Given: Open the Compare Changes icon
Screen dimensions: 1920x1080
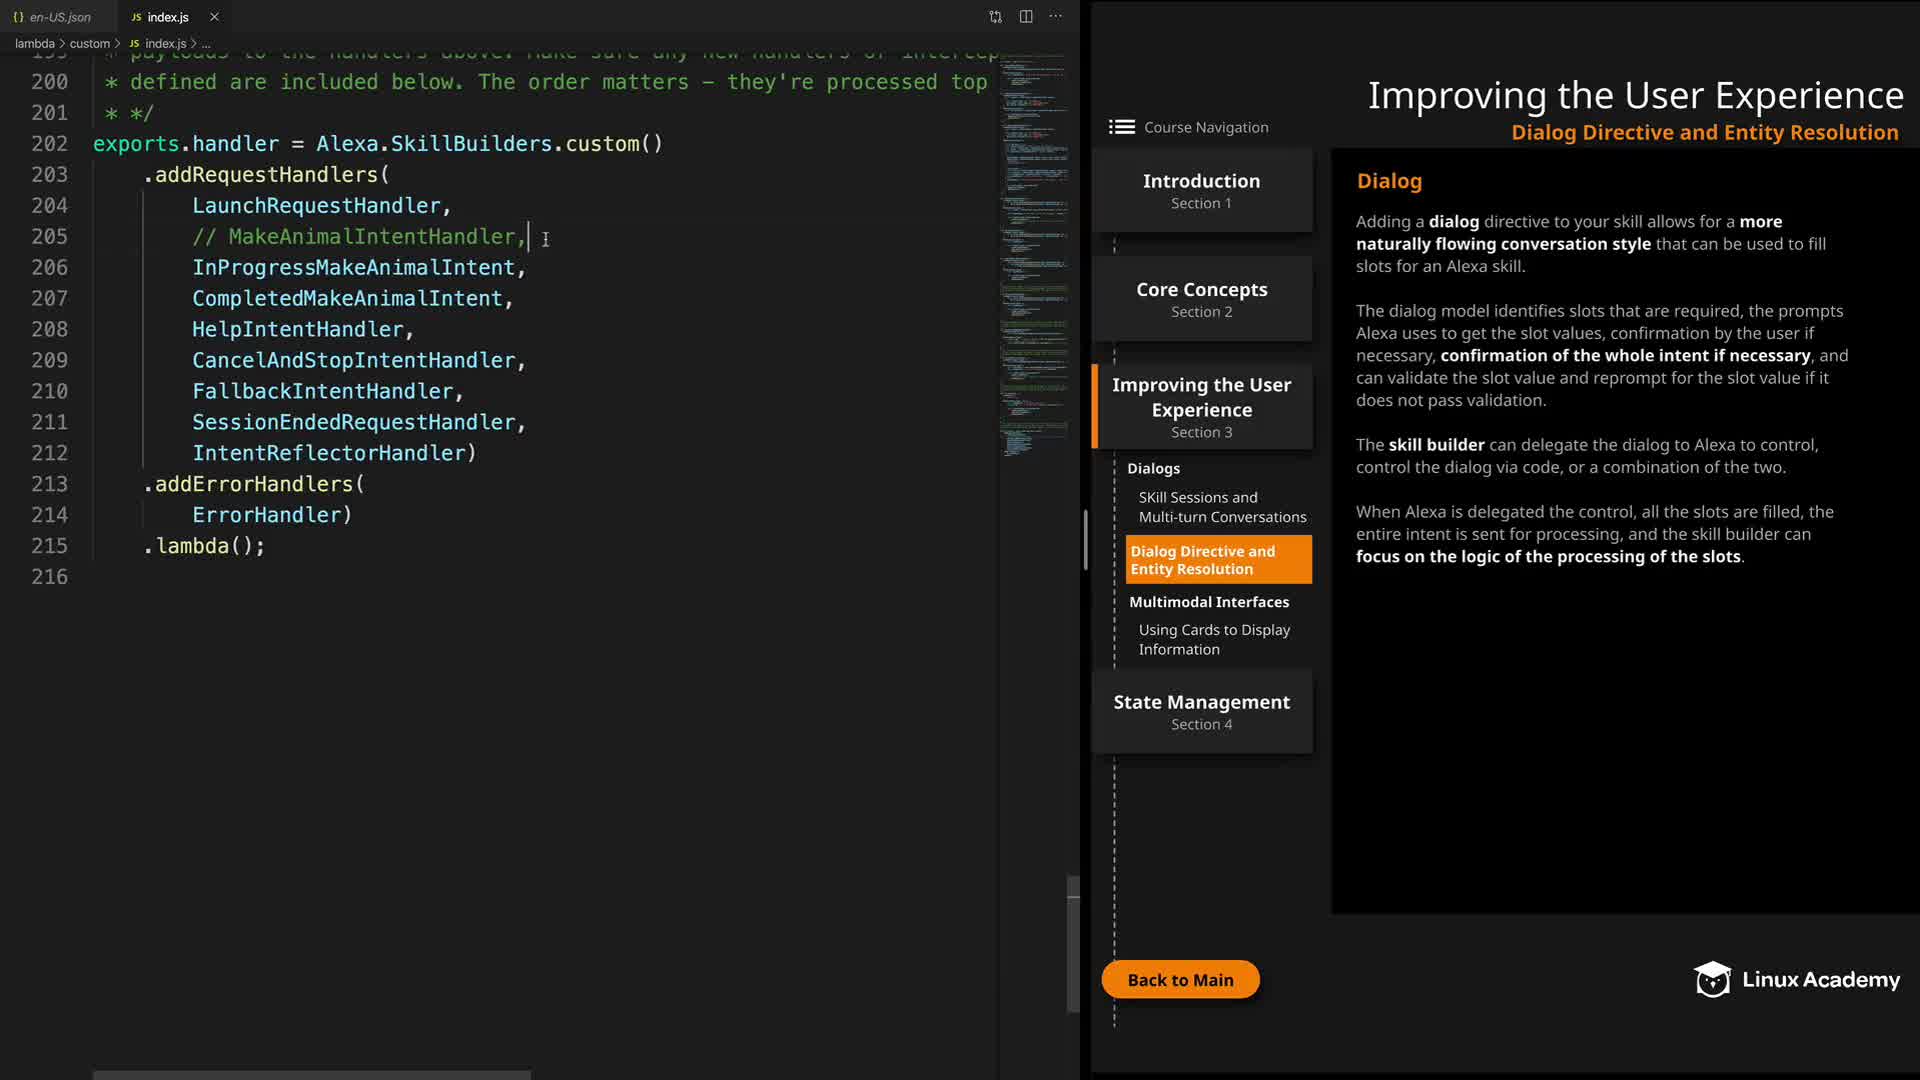Looking at the screenshot, I should point(995,17).
